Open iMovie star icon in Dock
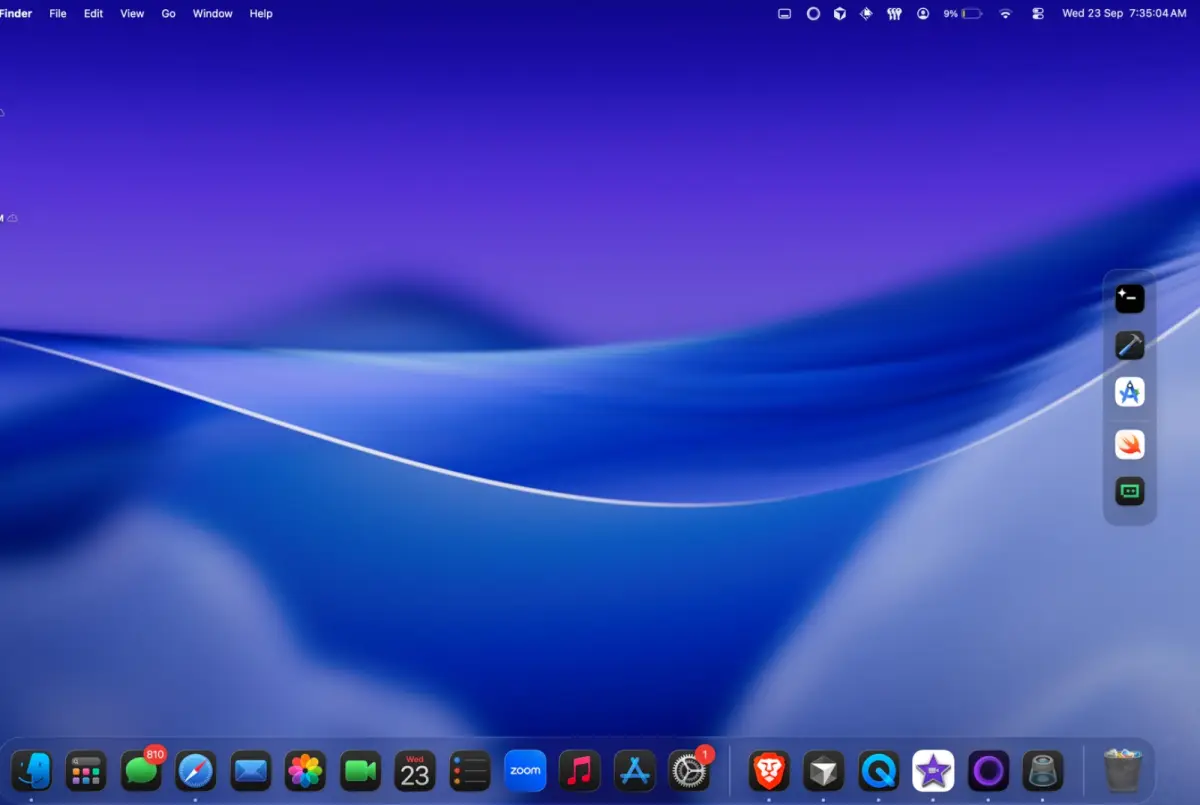This screenshot has width=1200, height=805. tap(933, 771)
